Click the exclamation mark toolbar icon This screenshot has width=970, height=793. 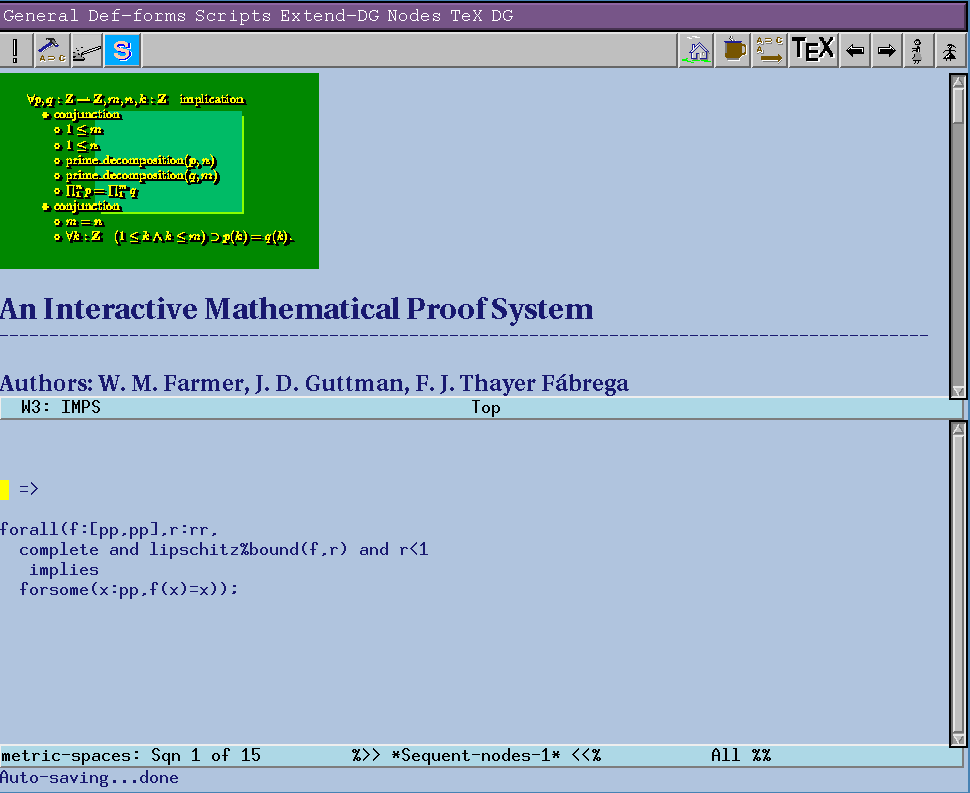pyautogui.click(x=16, y=50)
